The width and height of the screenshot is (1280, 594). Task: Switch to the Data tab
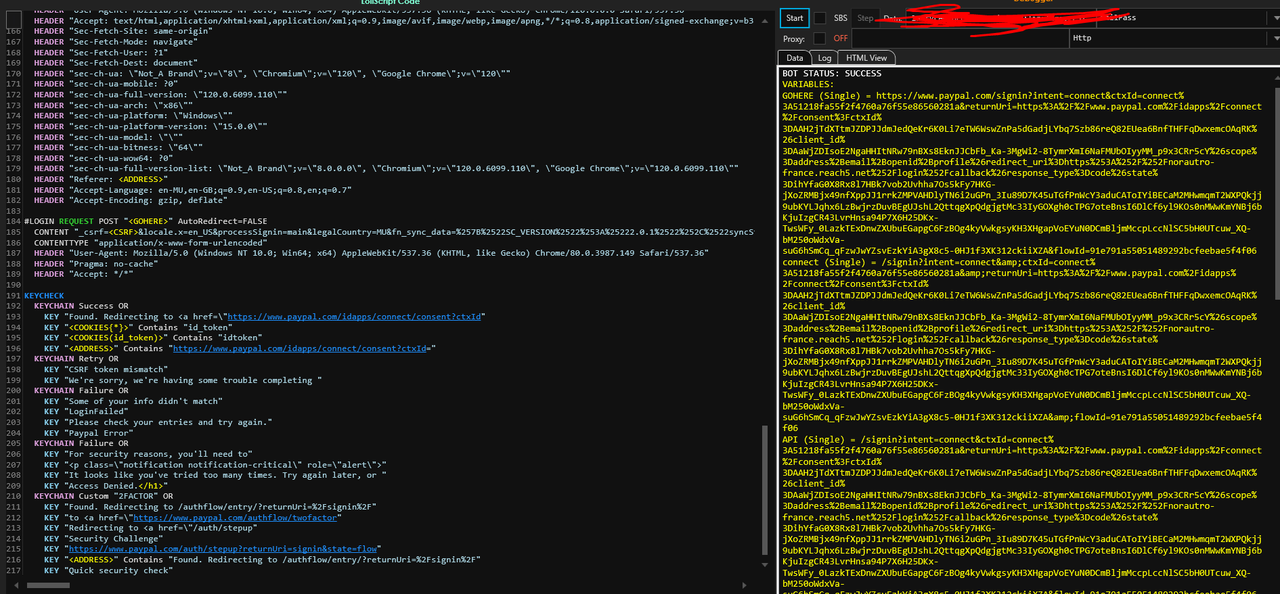coord(794,58)
